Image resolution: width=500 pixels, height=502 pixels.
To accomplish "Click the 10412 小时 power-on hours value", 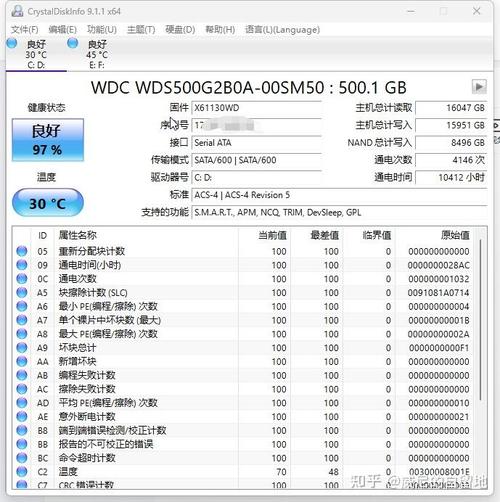I will pyautogui.click(x=451, y=177).
